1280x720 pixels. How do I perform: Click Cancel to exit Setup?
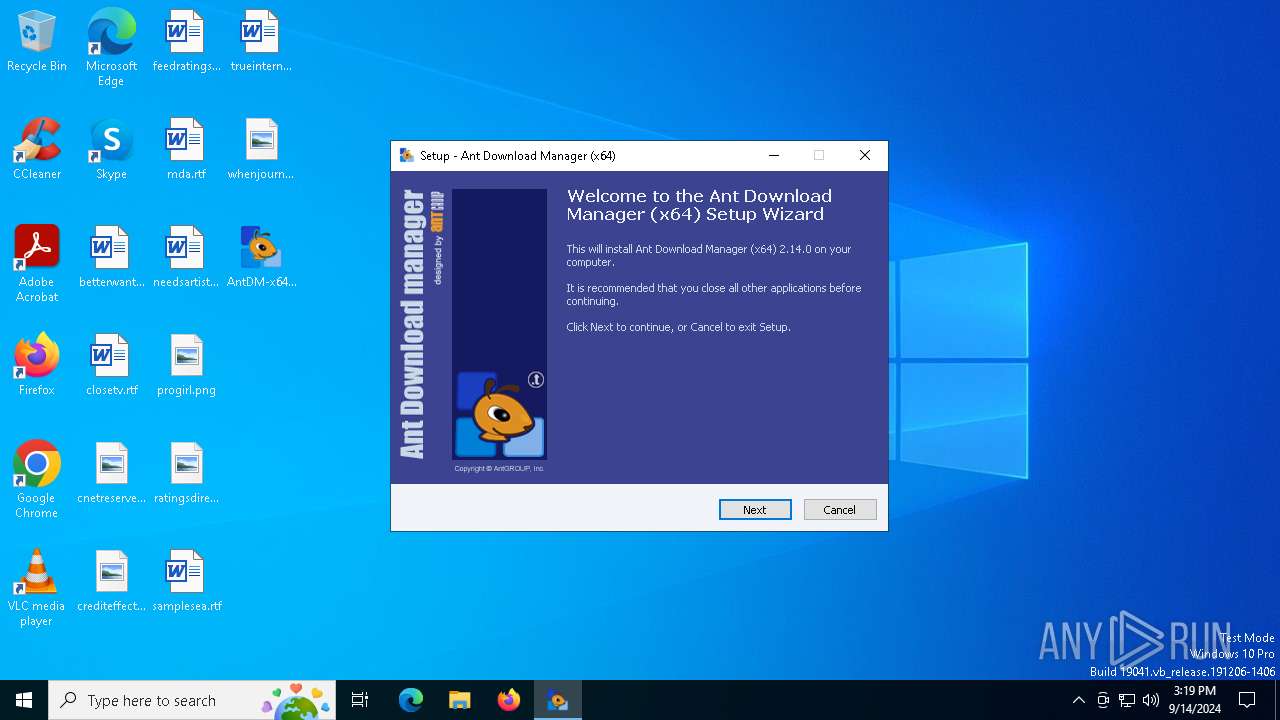[x=840, y=509]
